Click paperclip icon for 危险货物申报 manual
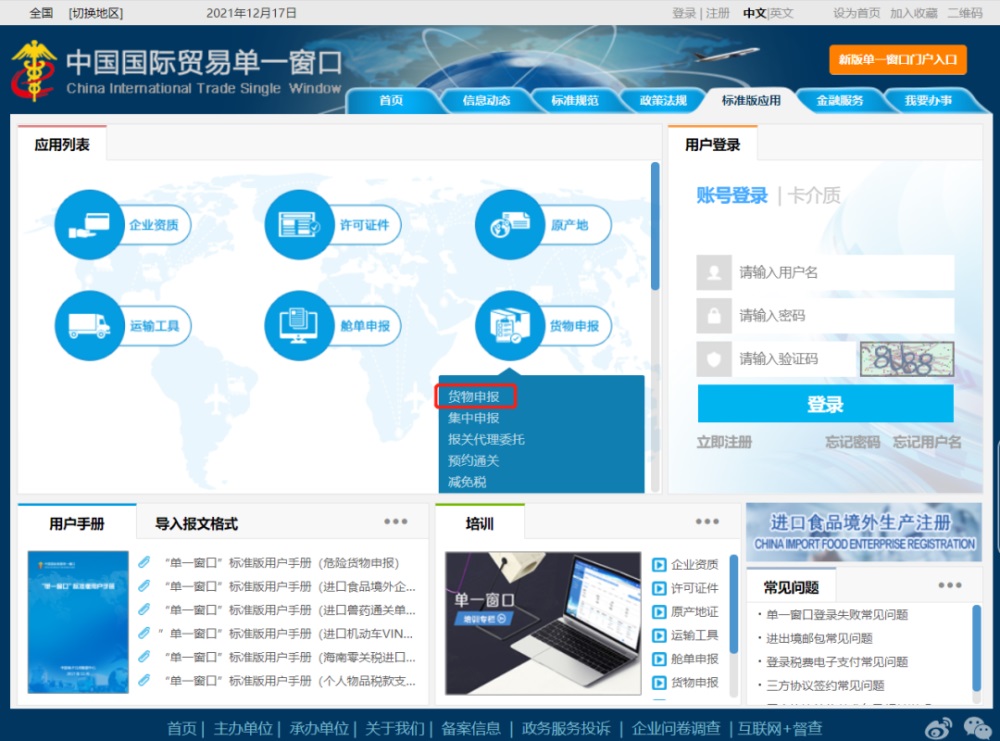This screenshot has width=1000, height=741. tap(145, 562)
